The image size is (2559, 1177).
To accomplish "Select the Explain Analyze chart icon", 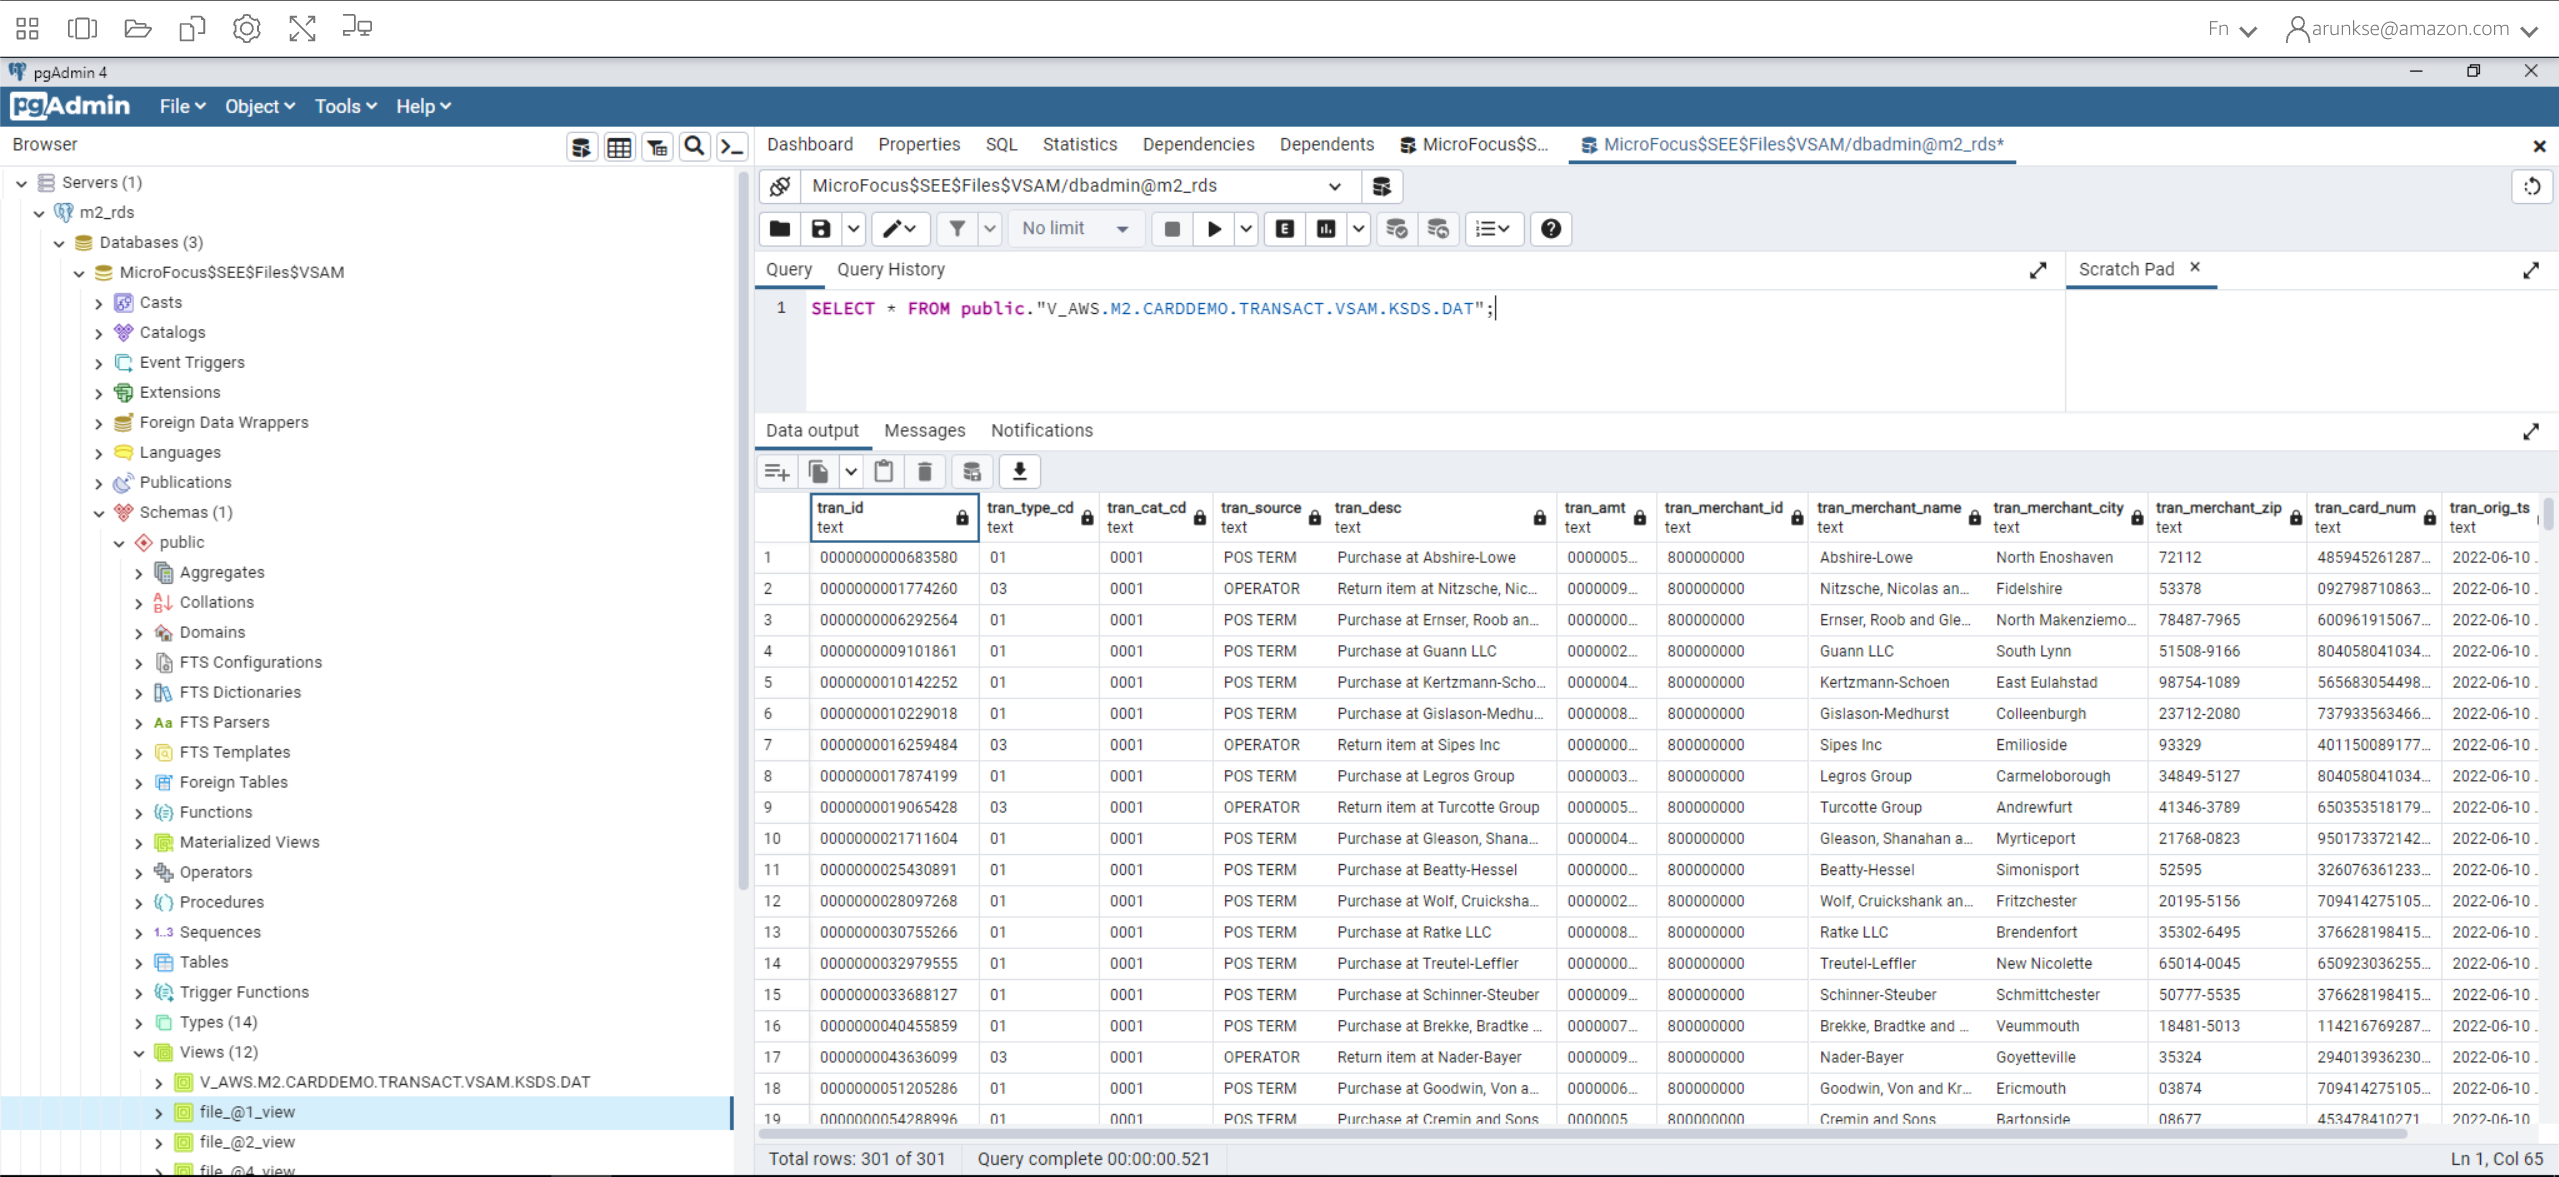I will [1326, 228].
